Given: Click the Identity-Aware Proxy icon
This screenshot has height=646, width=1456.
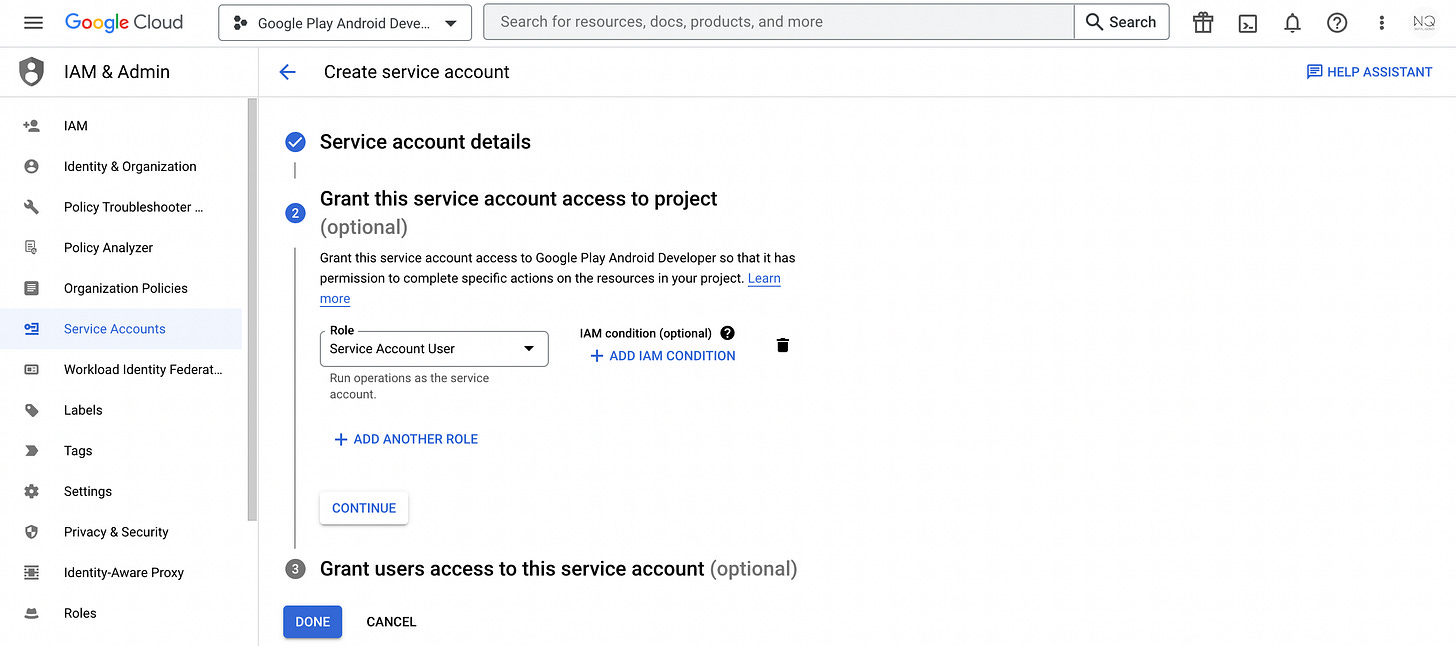Looking at the screenshot, I should 31,573.
